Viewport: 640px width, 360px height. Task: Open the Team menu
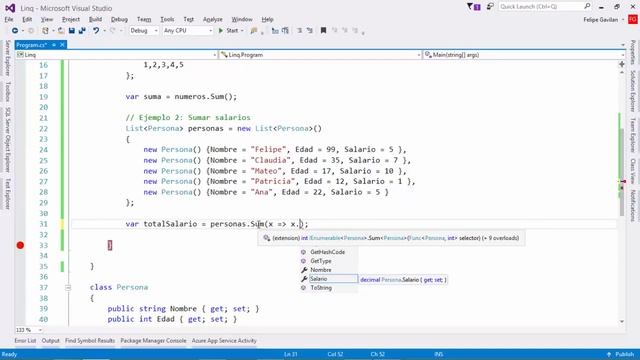tap(144, 19)
